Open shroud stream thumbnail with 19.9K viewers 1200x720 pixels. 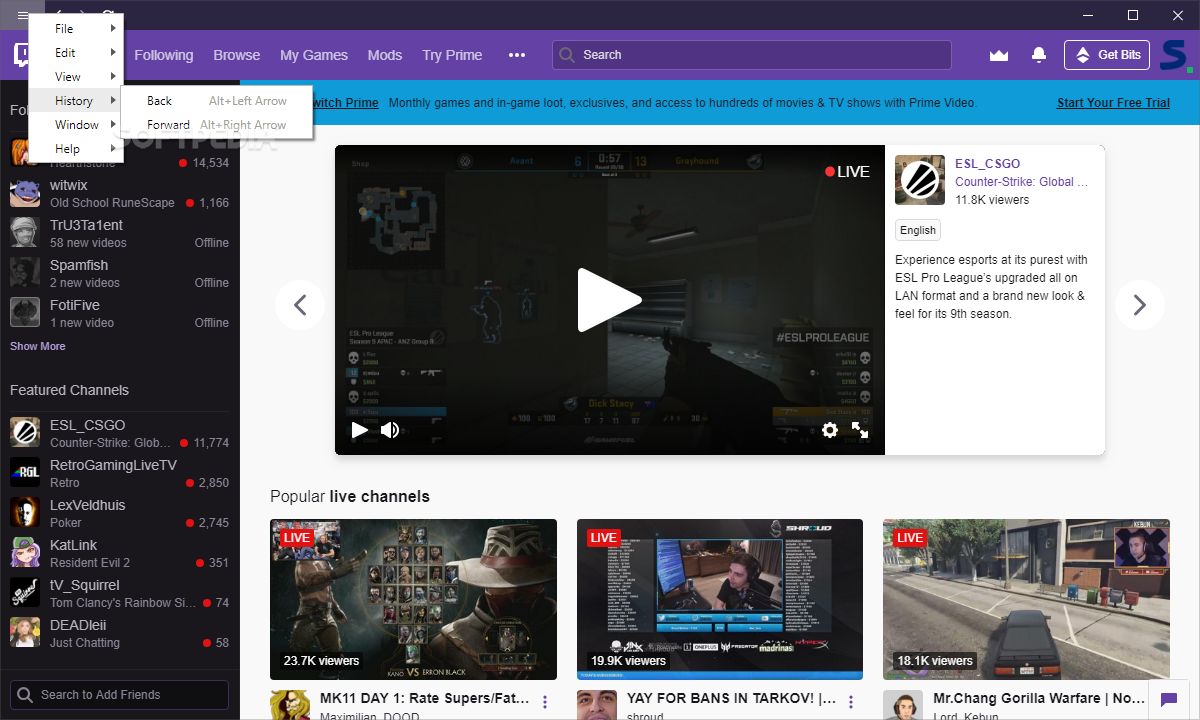(720, 599)
